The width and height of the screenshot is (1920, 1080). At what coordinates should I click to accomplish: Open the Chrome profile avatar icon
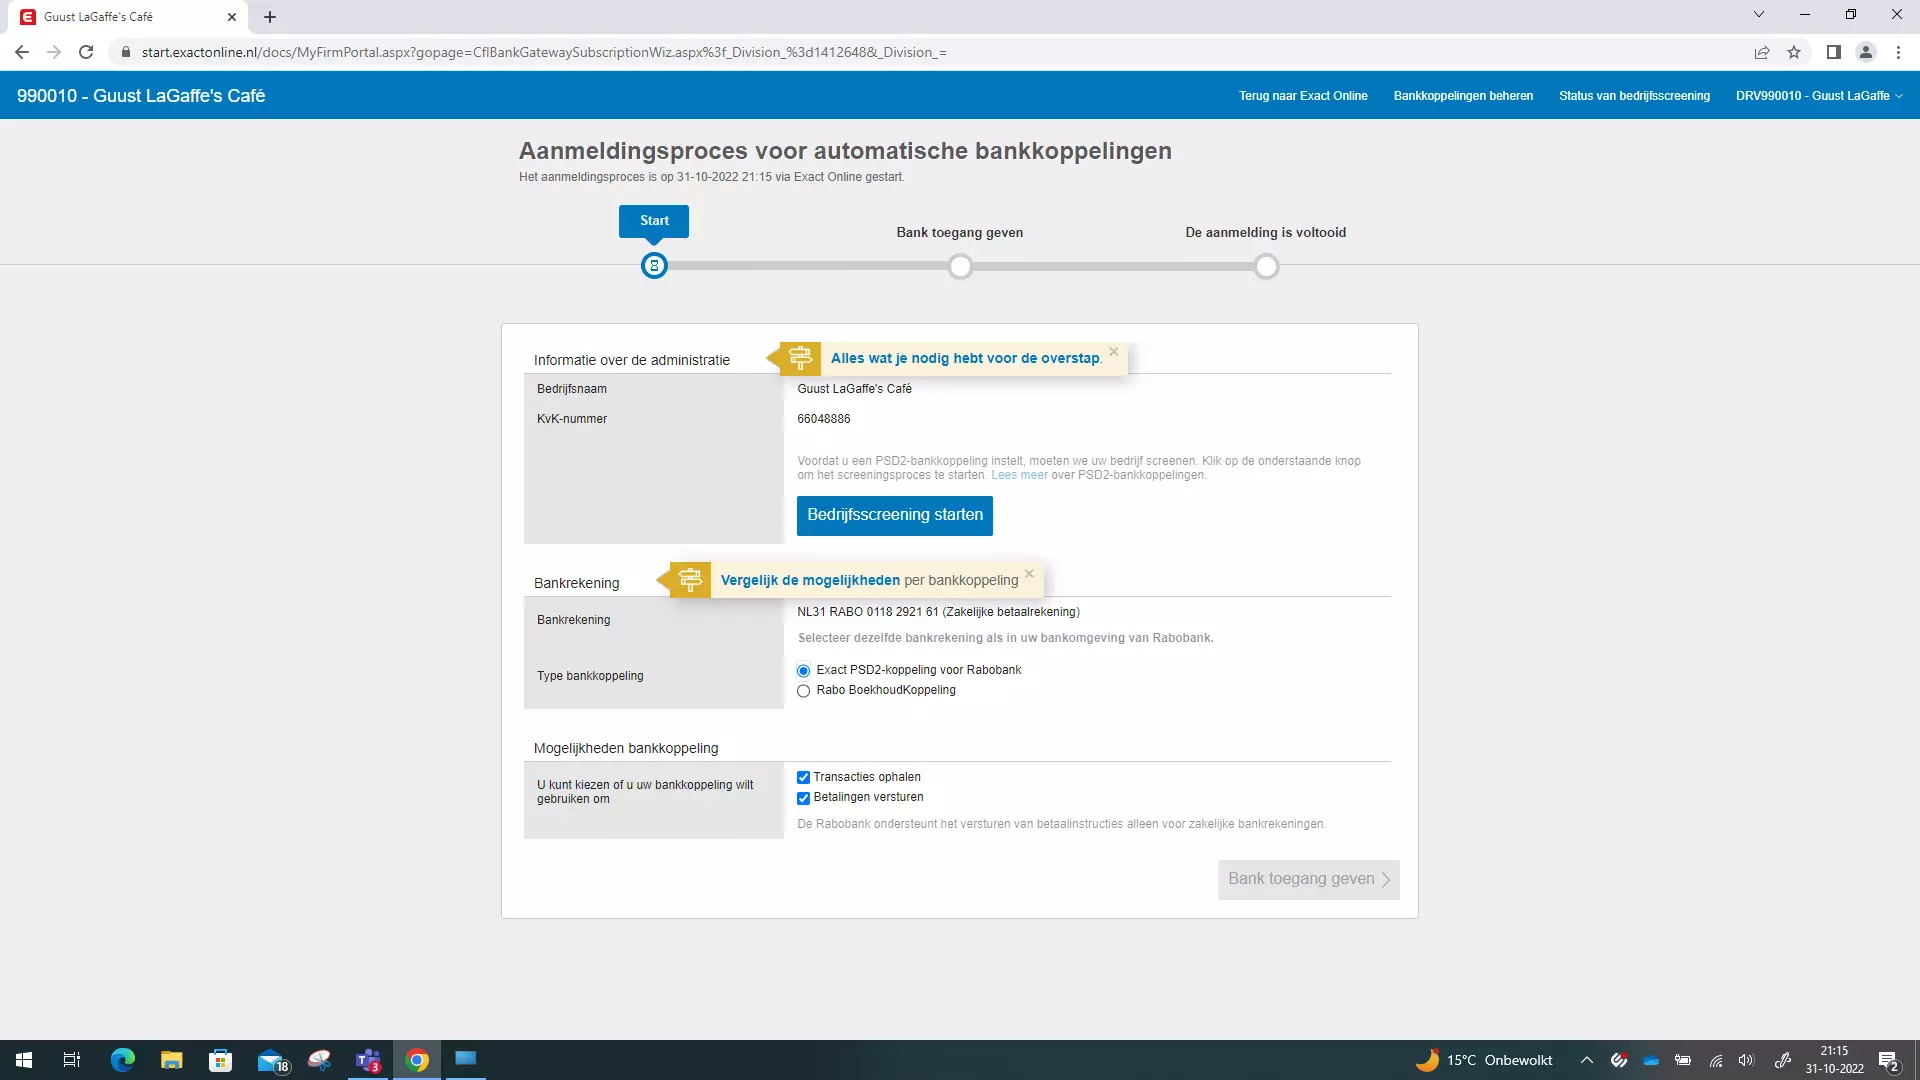1865,52
